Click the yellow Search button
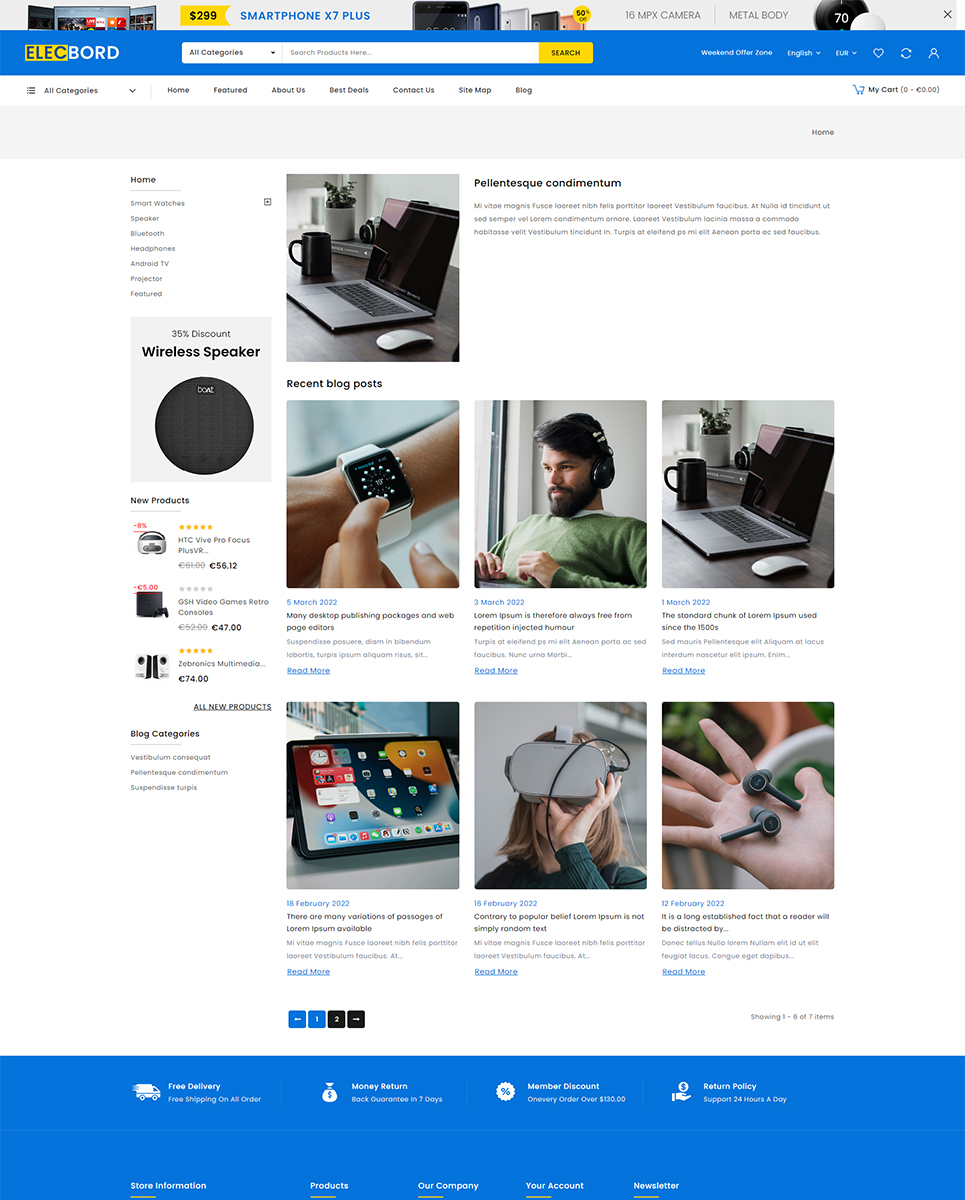This screenshot has width=965, height=1200. pos(565,53)
